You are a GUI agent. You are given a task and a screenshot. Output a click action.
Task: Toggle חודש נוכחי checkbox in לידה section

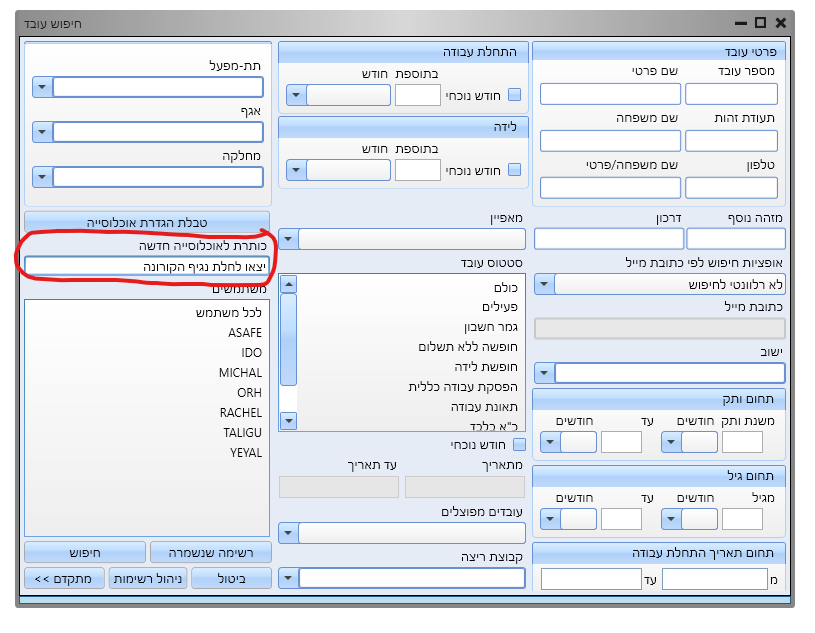click(516, 170)
